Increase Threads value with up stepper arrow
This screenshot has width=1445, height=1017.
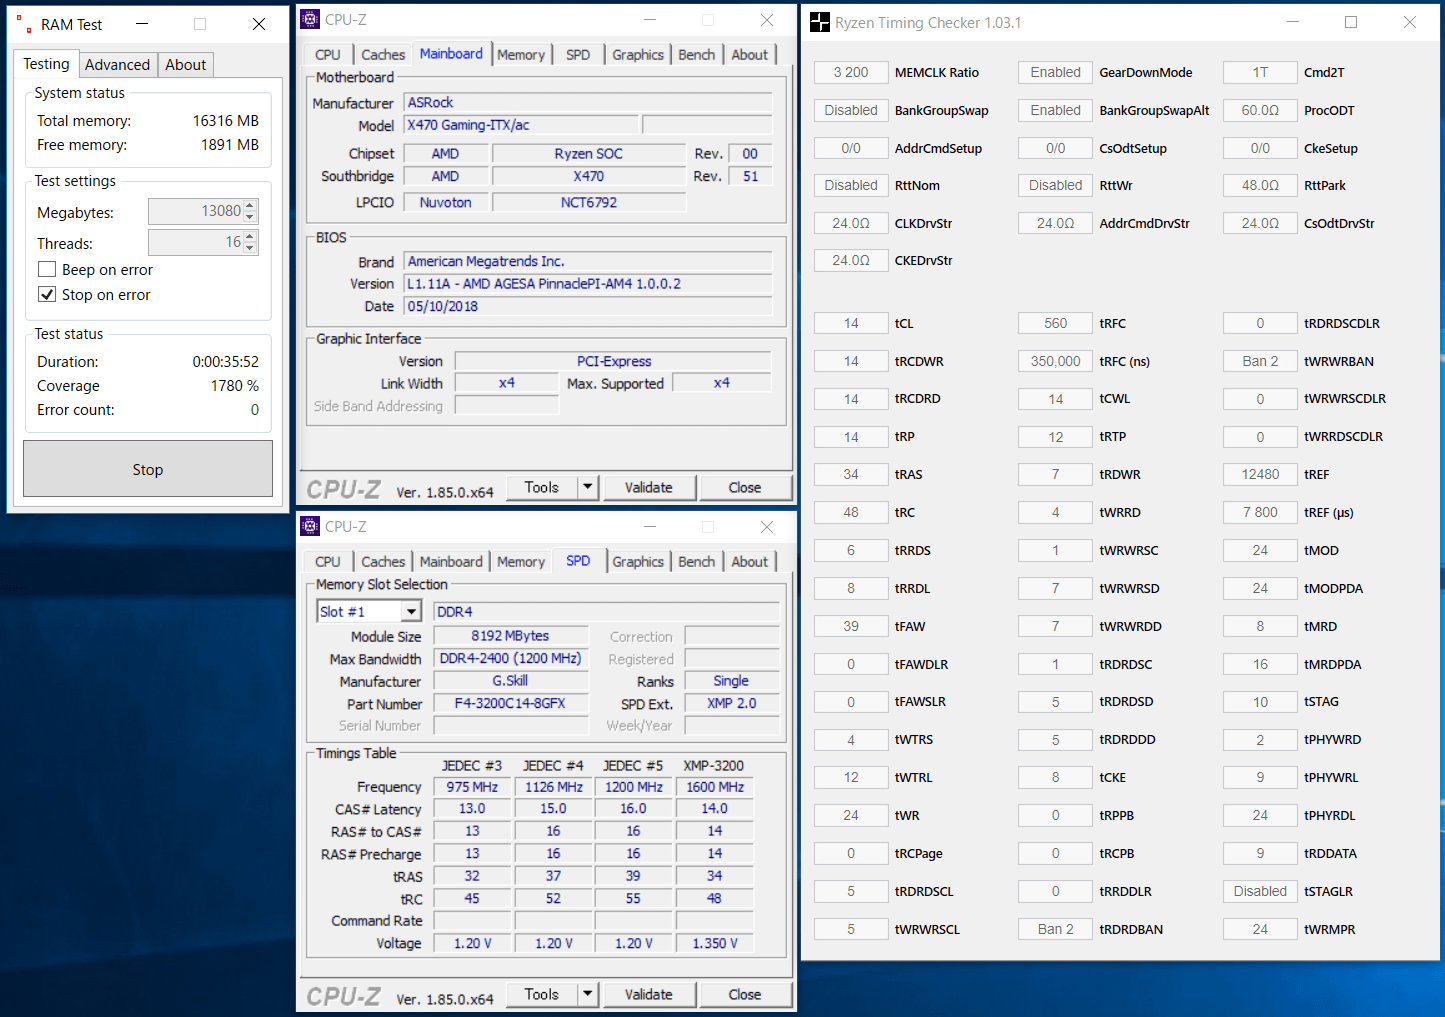pyautogui.click(x=250, y=237)
